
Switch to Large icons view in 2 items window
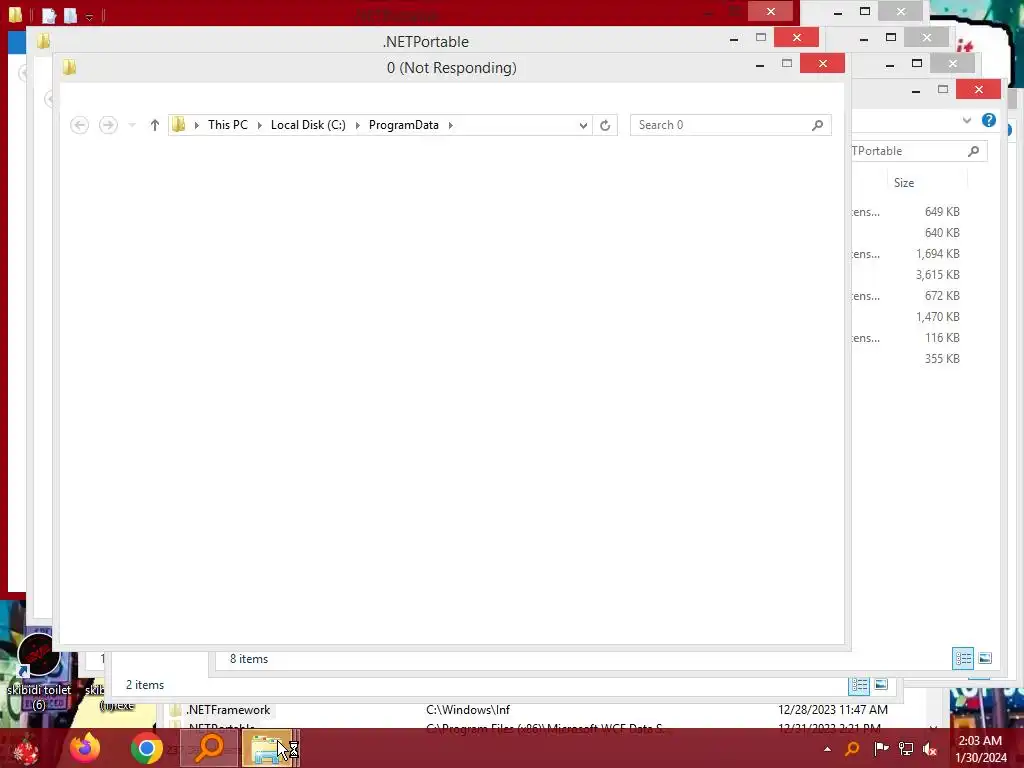point(881,684)
